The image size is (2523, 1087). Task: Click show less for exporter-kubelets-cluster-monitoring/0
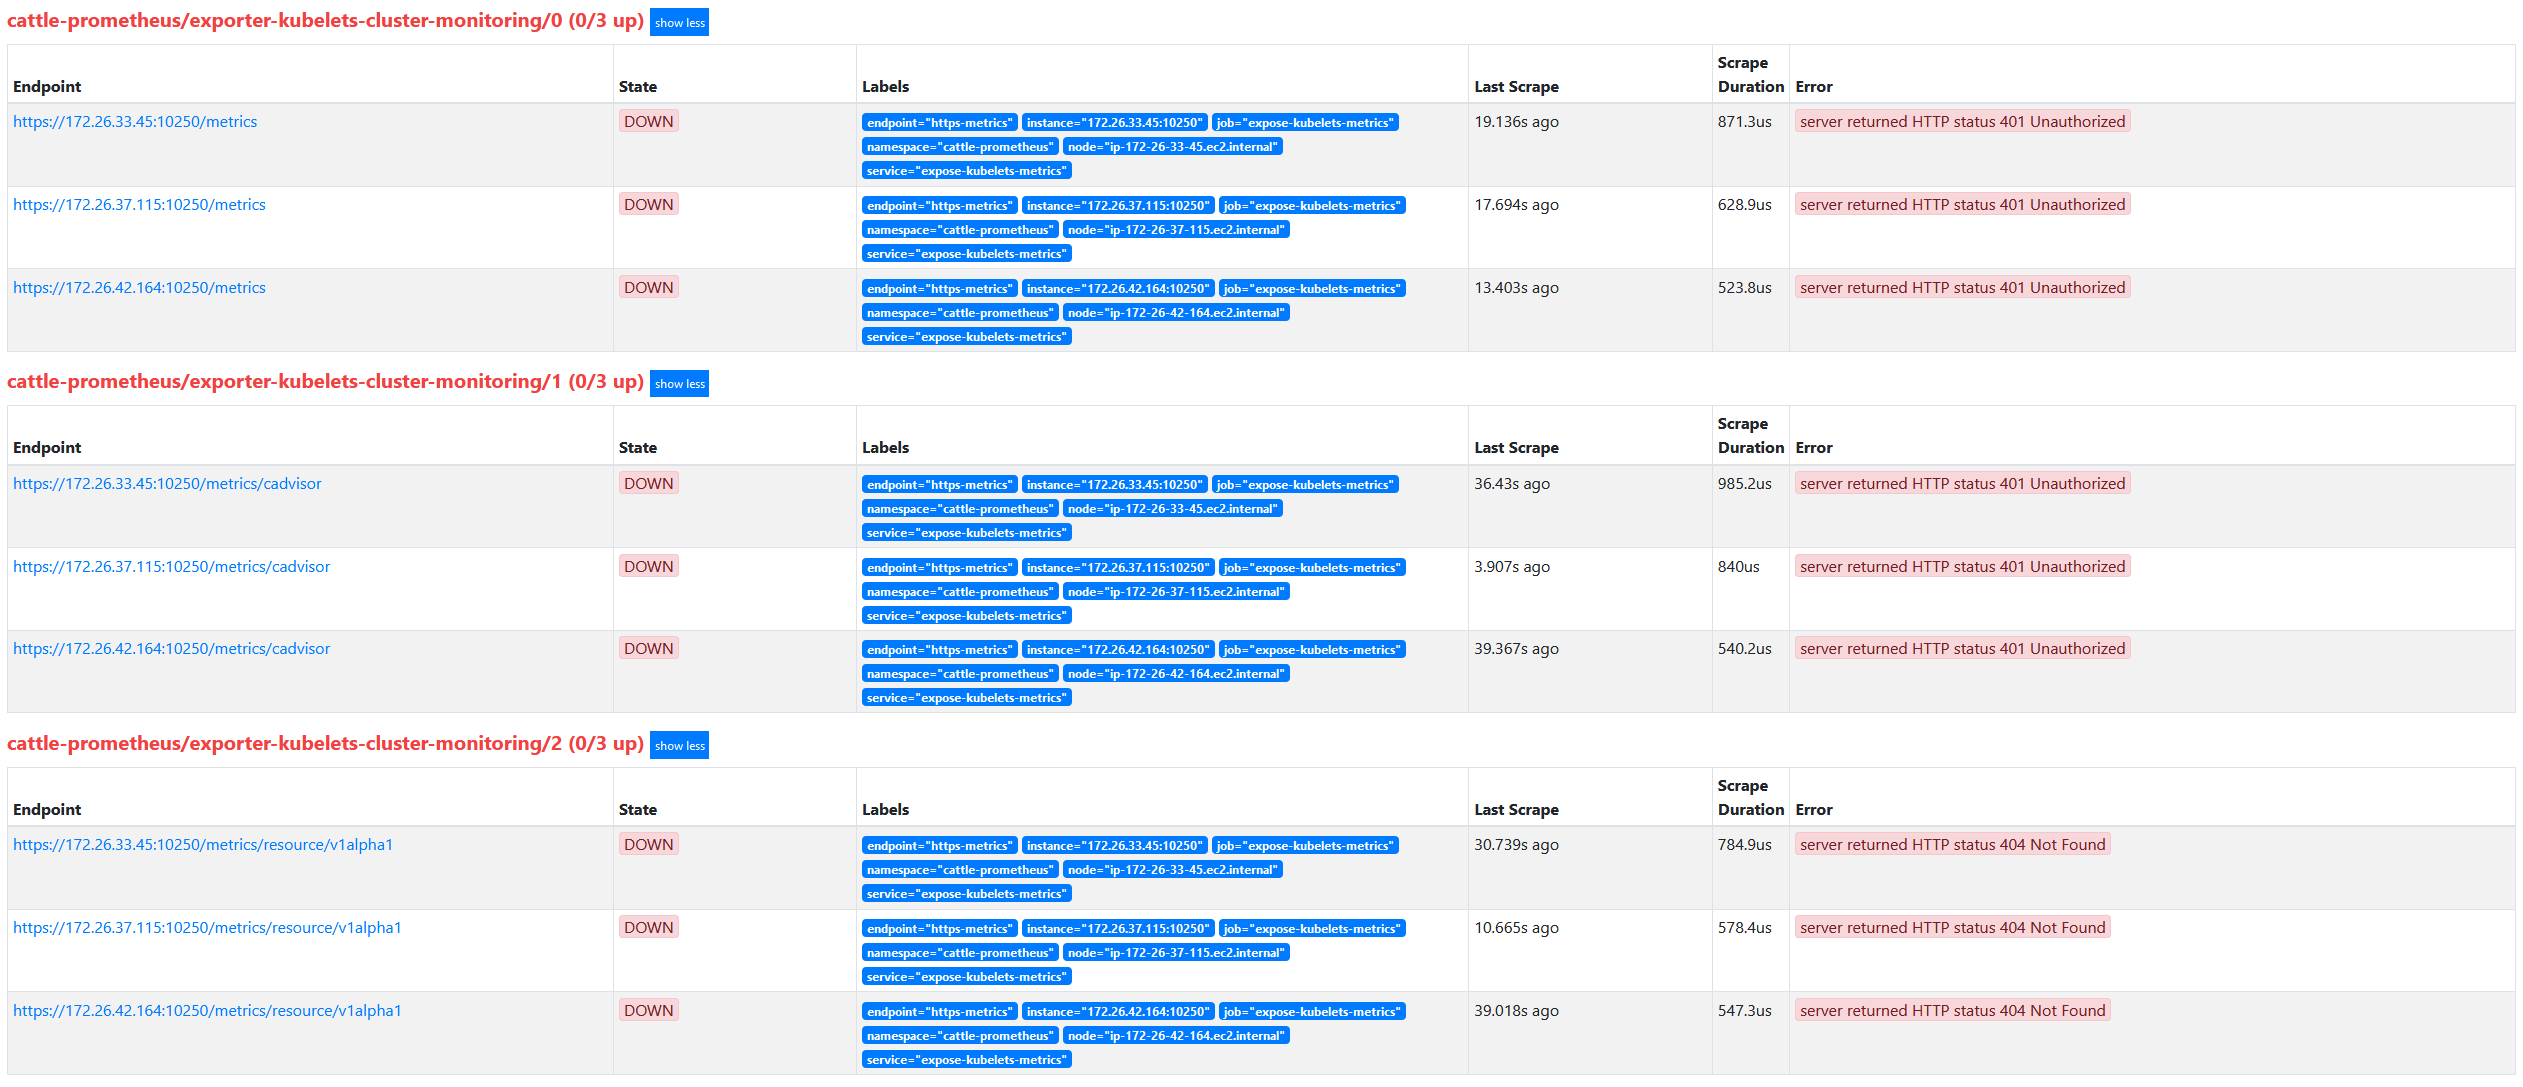(679, 22)
